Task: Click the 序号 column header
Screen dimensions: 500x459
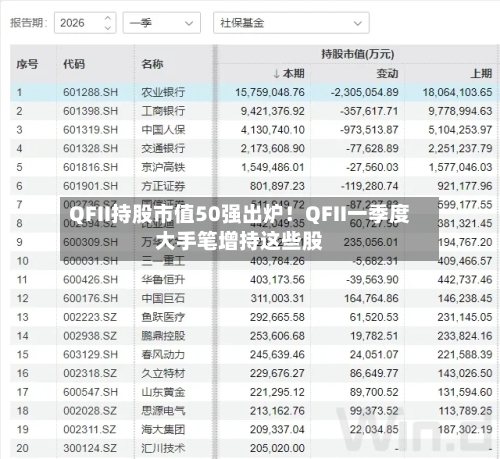Action: [27, 64]
